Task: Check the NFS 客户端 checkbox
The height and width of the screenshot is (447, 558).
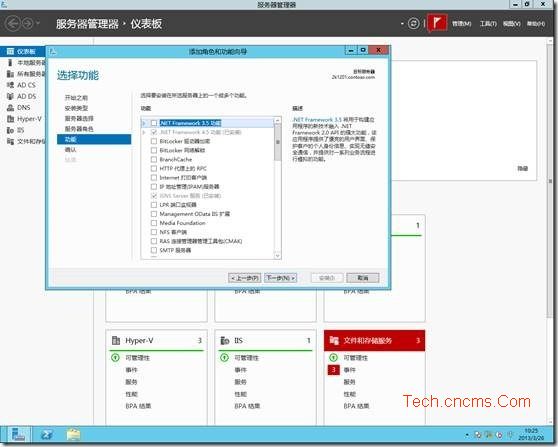Action: pos(154,232)
